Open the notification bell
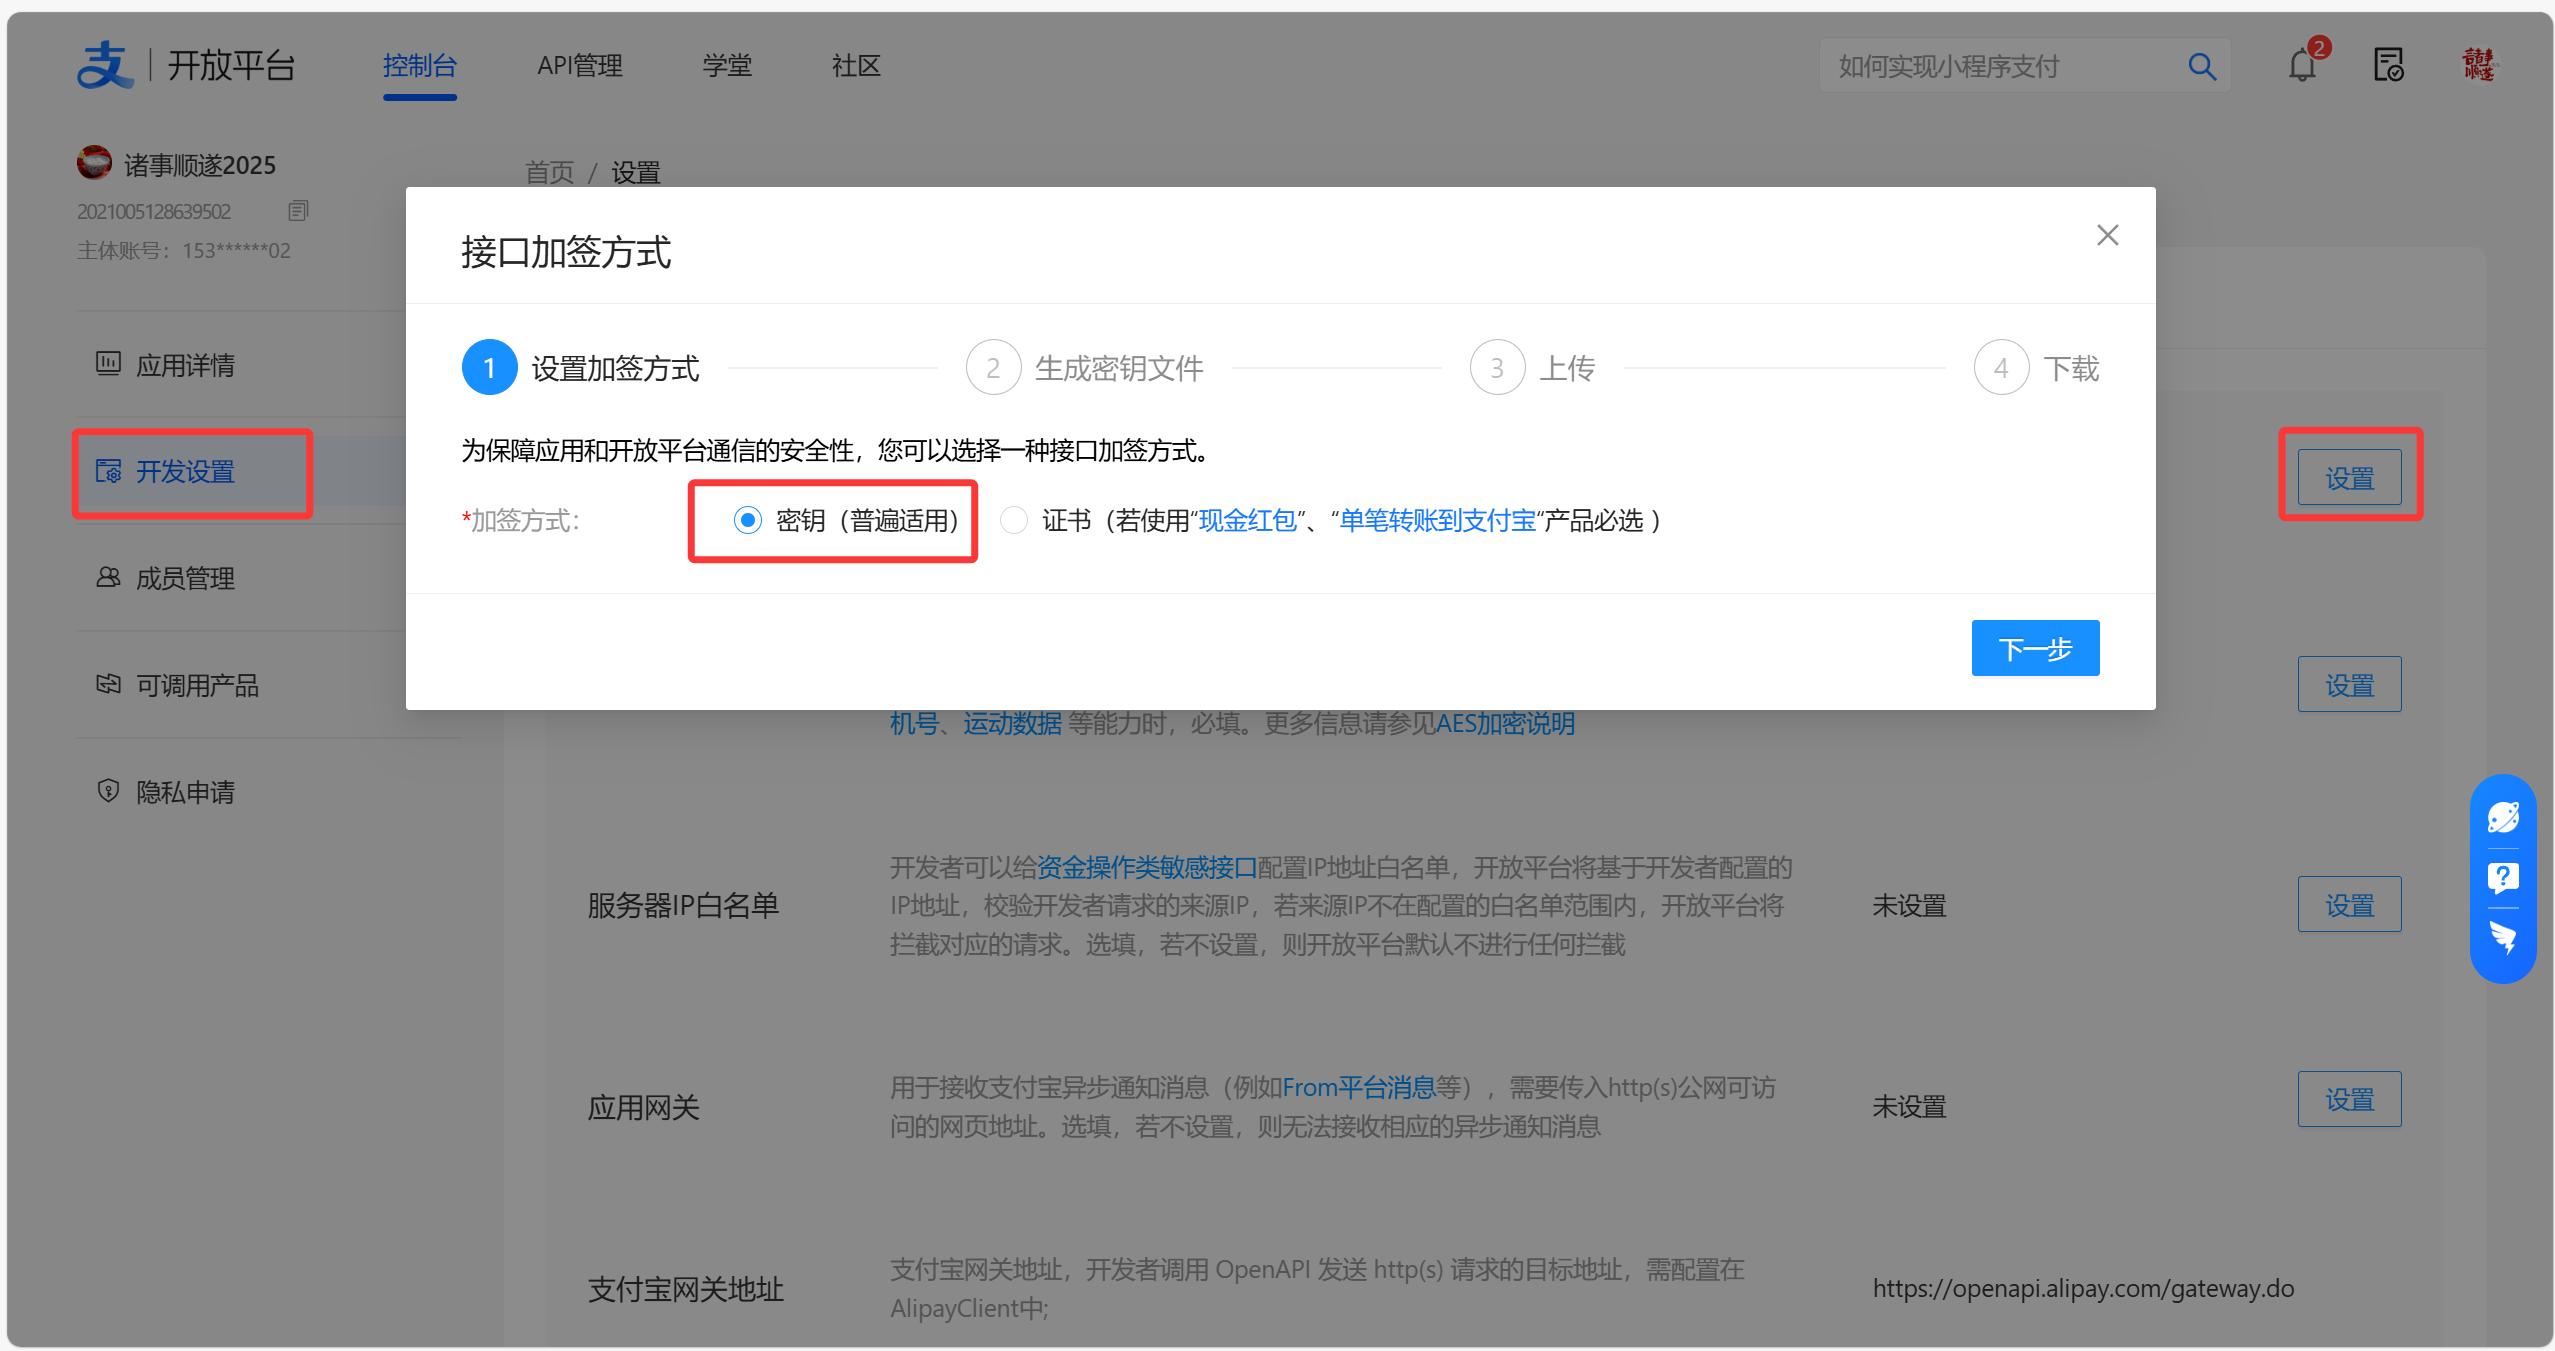The image size is (2555, 1351). click(x=2302, y=66)
